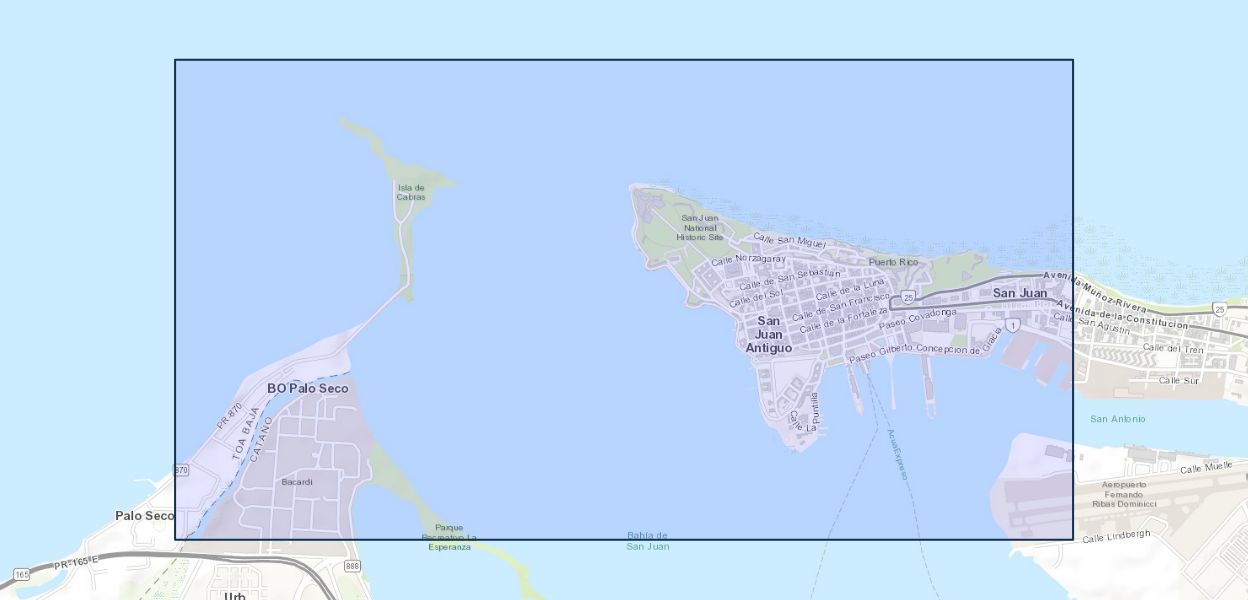The height and width of the screenshot is (600, 1248).
Task: Click the Bahía de San Juan water label
Action: 647,541
